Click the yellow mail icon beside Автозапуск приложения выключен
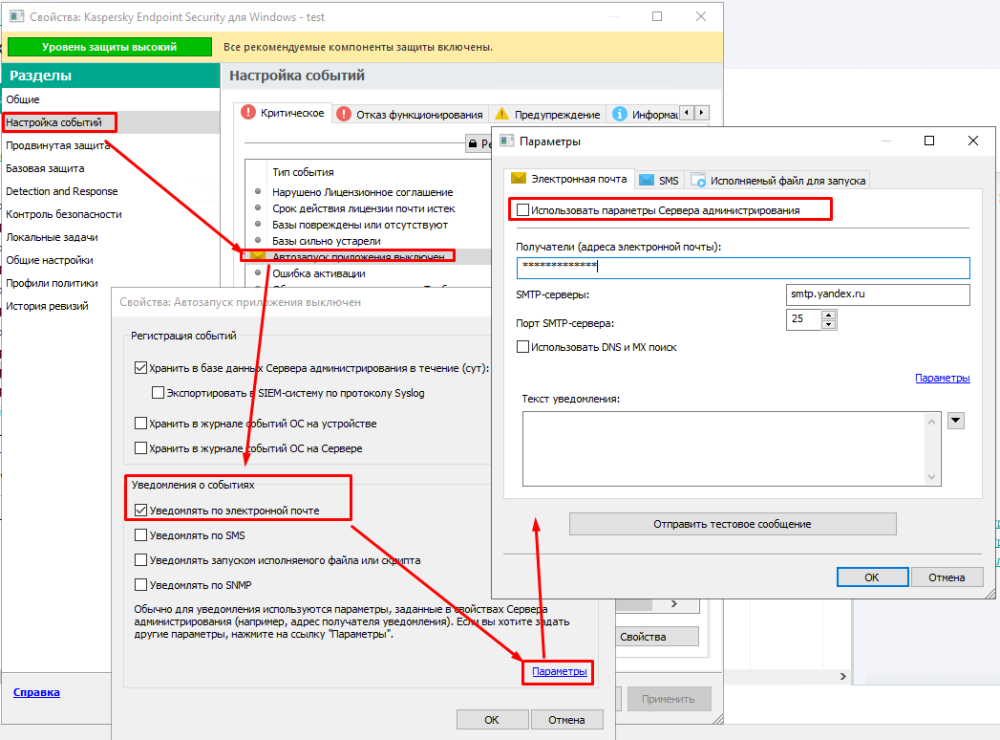This screenshot has width=1000, height=740. pos(258,256)
